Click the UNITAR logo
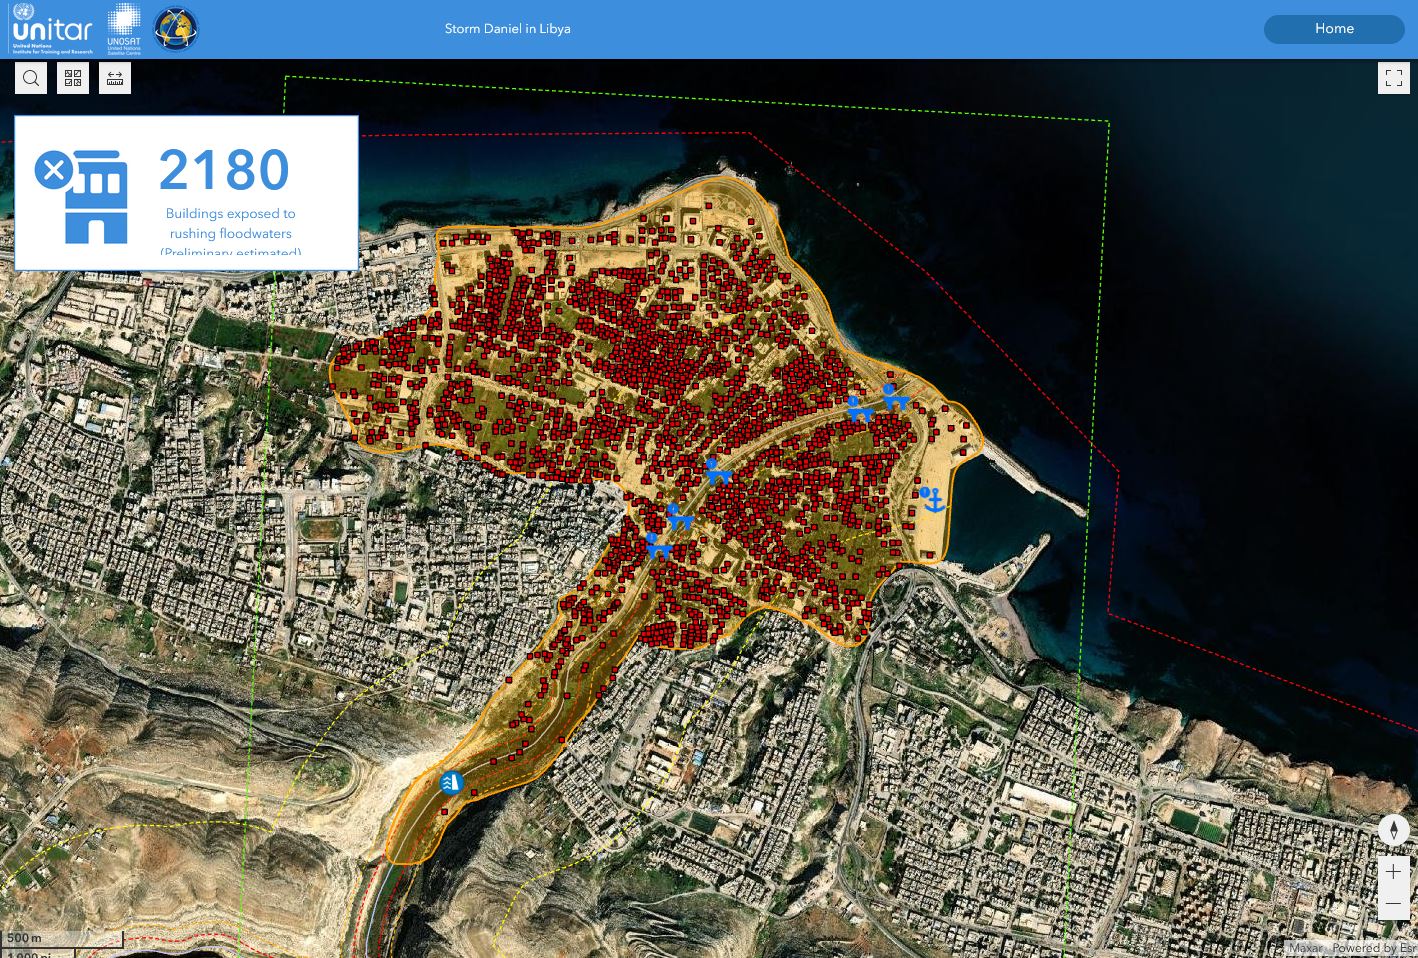The height and width of the screenshot is (958, 1418). (x=52, y=29)
